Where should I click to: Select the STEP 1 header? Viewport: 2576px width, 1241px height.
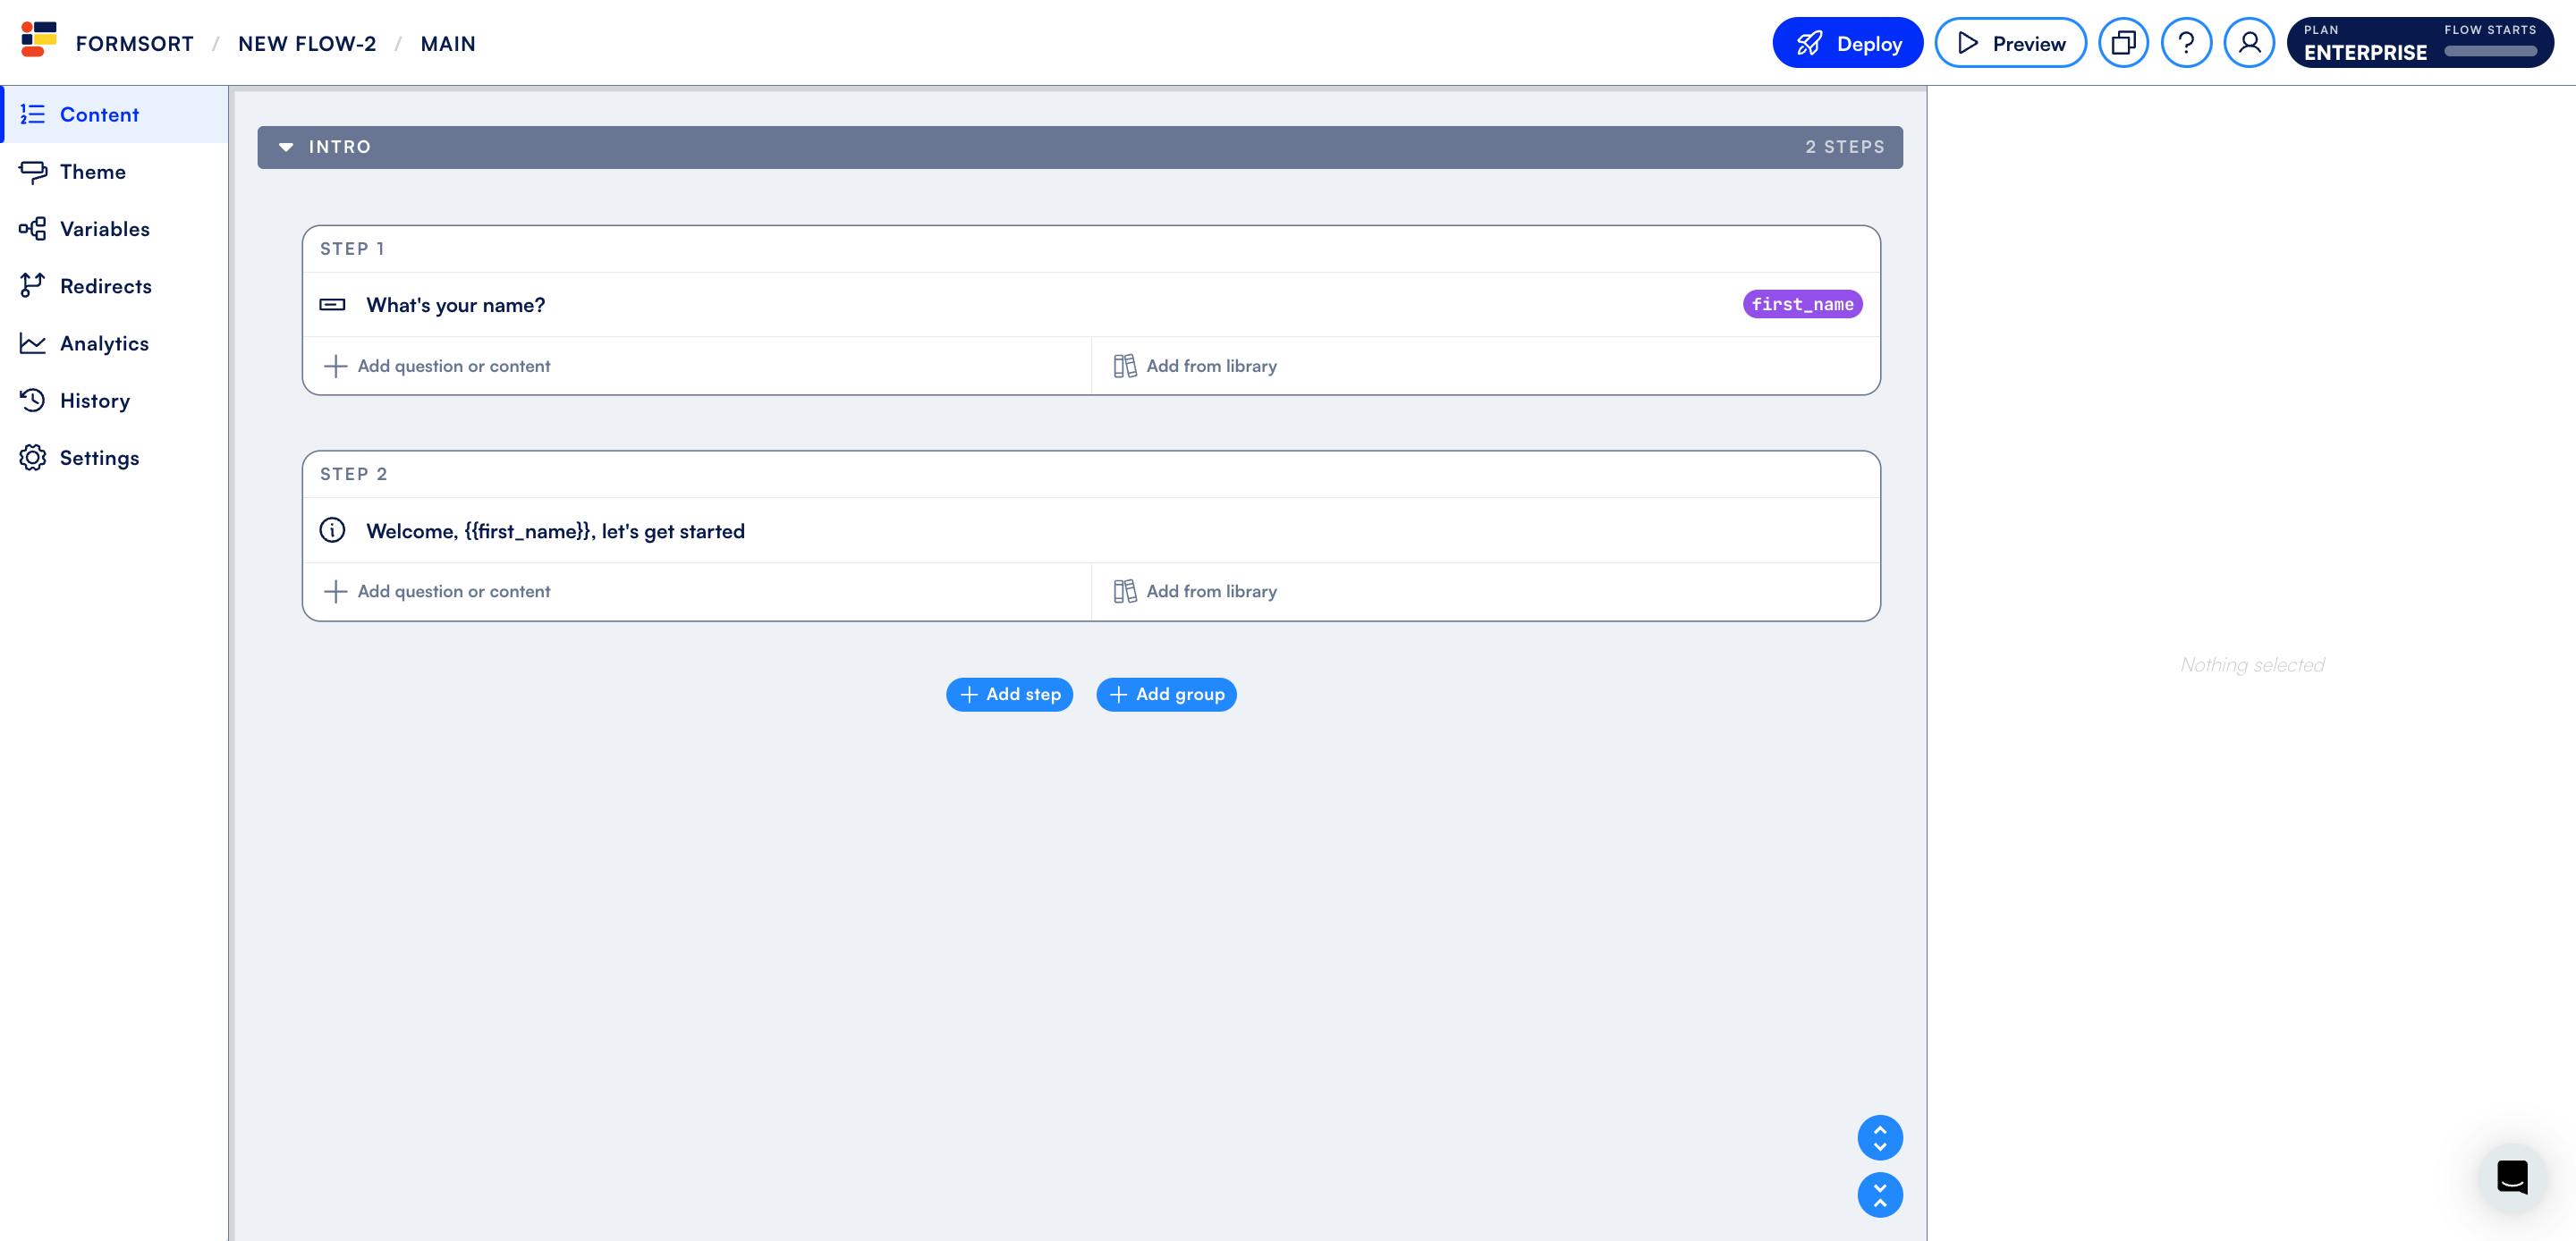[x=1091, y=249]
